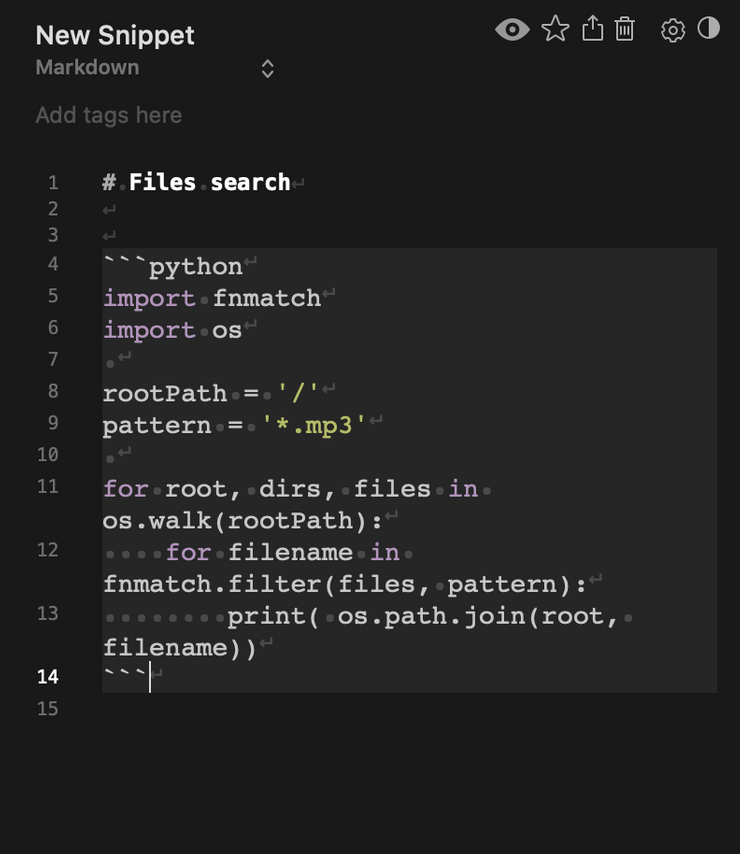Click the ```python fence line

click(x=173, y=267)
